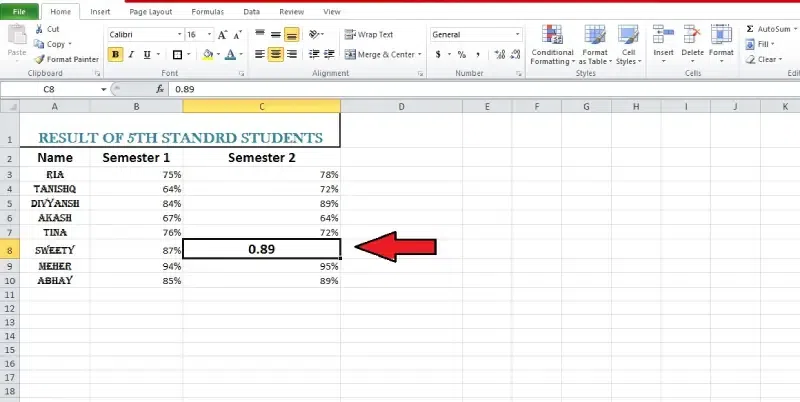Viewport: 800px width, 402px height.
Task: Click the Middle Align icon
Action: pyautogui.click(x=276, y=35)
